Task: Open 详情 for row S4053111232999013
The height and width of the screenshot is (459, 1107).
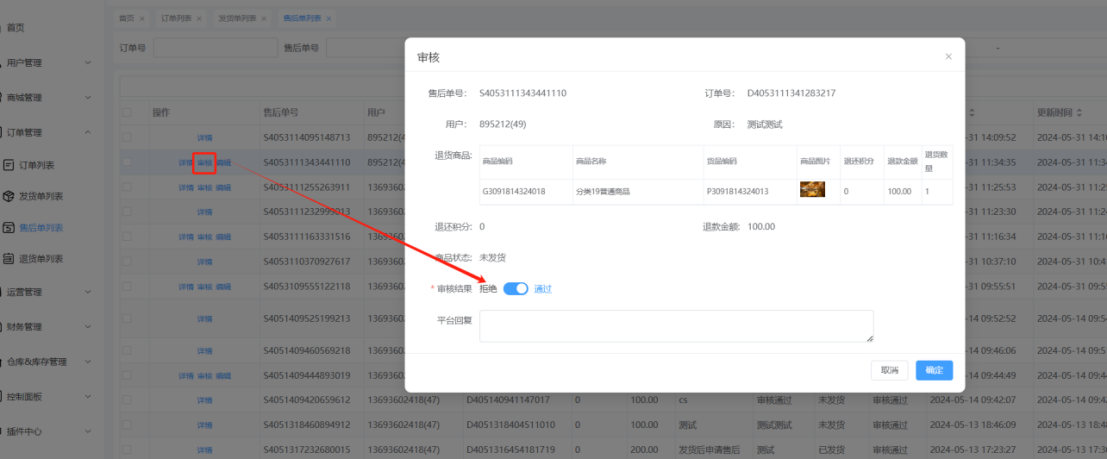Action: tap(205, 212)
